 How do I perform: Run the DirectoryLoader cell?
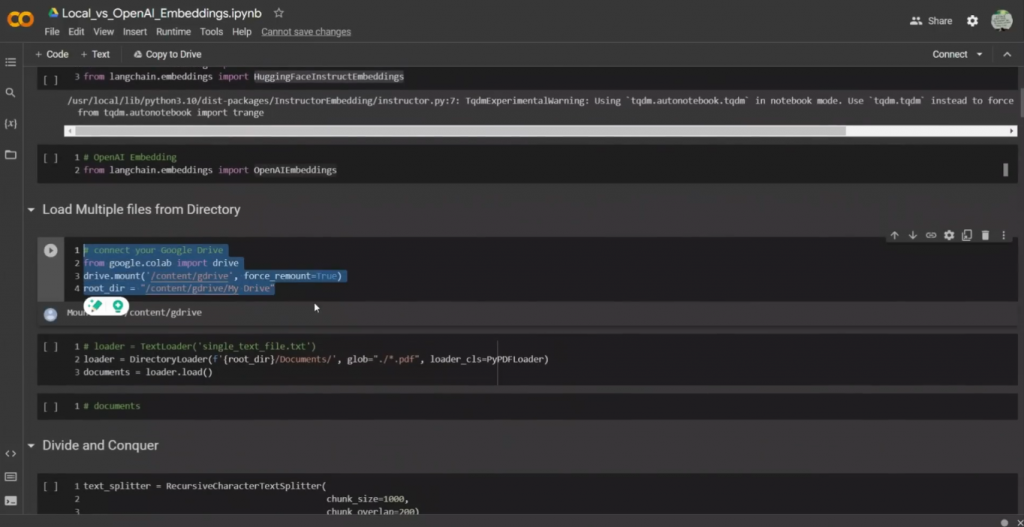[50, 346]
